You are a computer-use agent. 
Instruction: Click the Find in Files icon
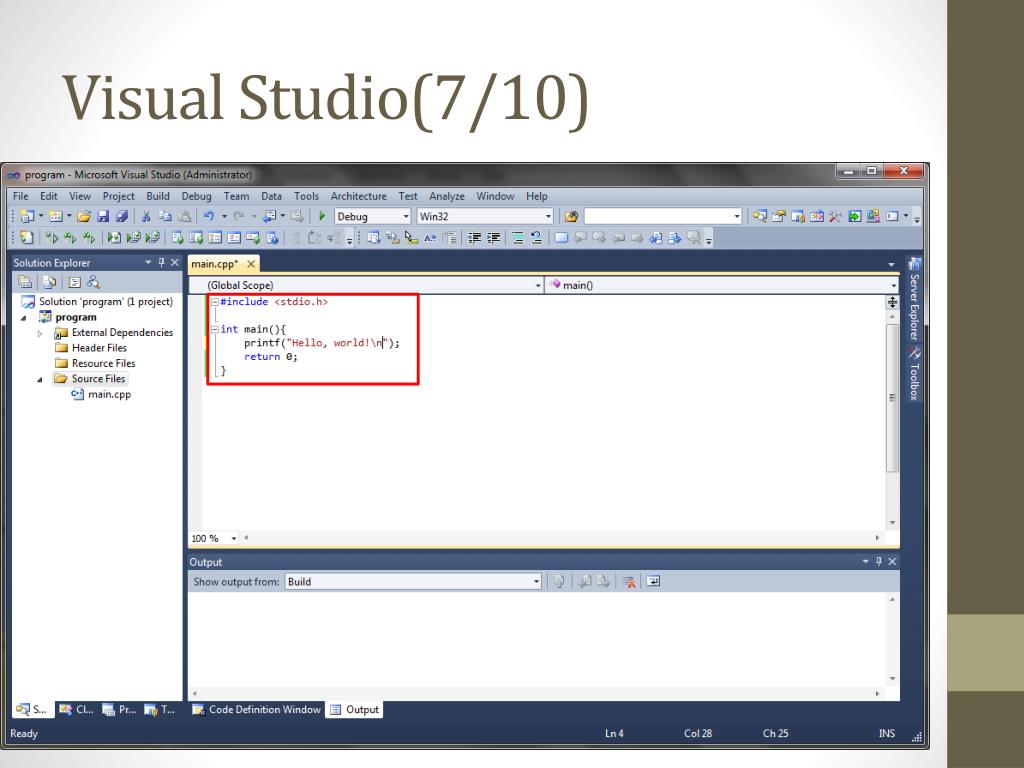coord(571,216)
